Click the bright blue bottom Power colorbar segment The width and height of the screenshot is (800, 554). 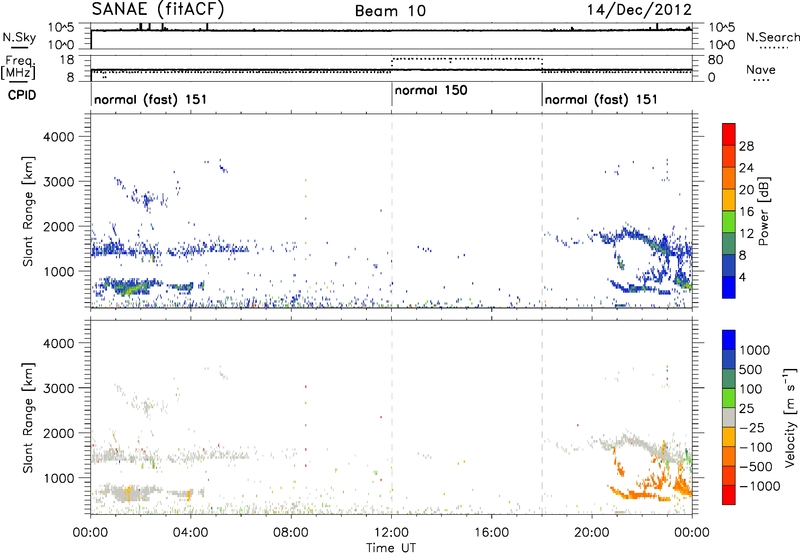click(x=729, y=287)
